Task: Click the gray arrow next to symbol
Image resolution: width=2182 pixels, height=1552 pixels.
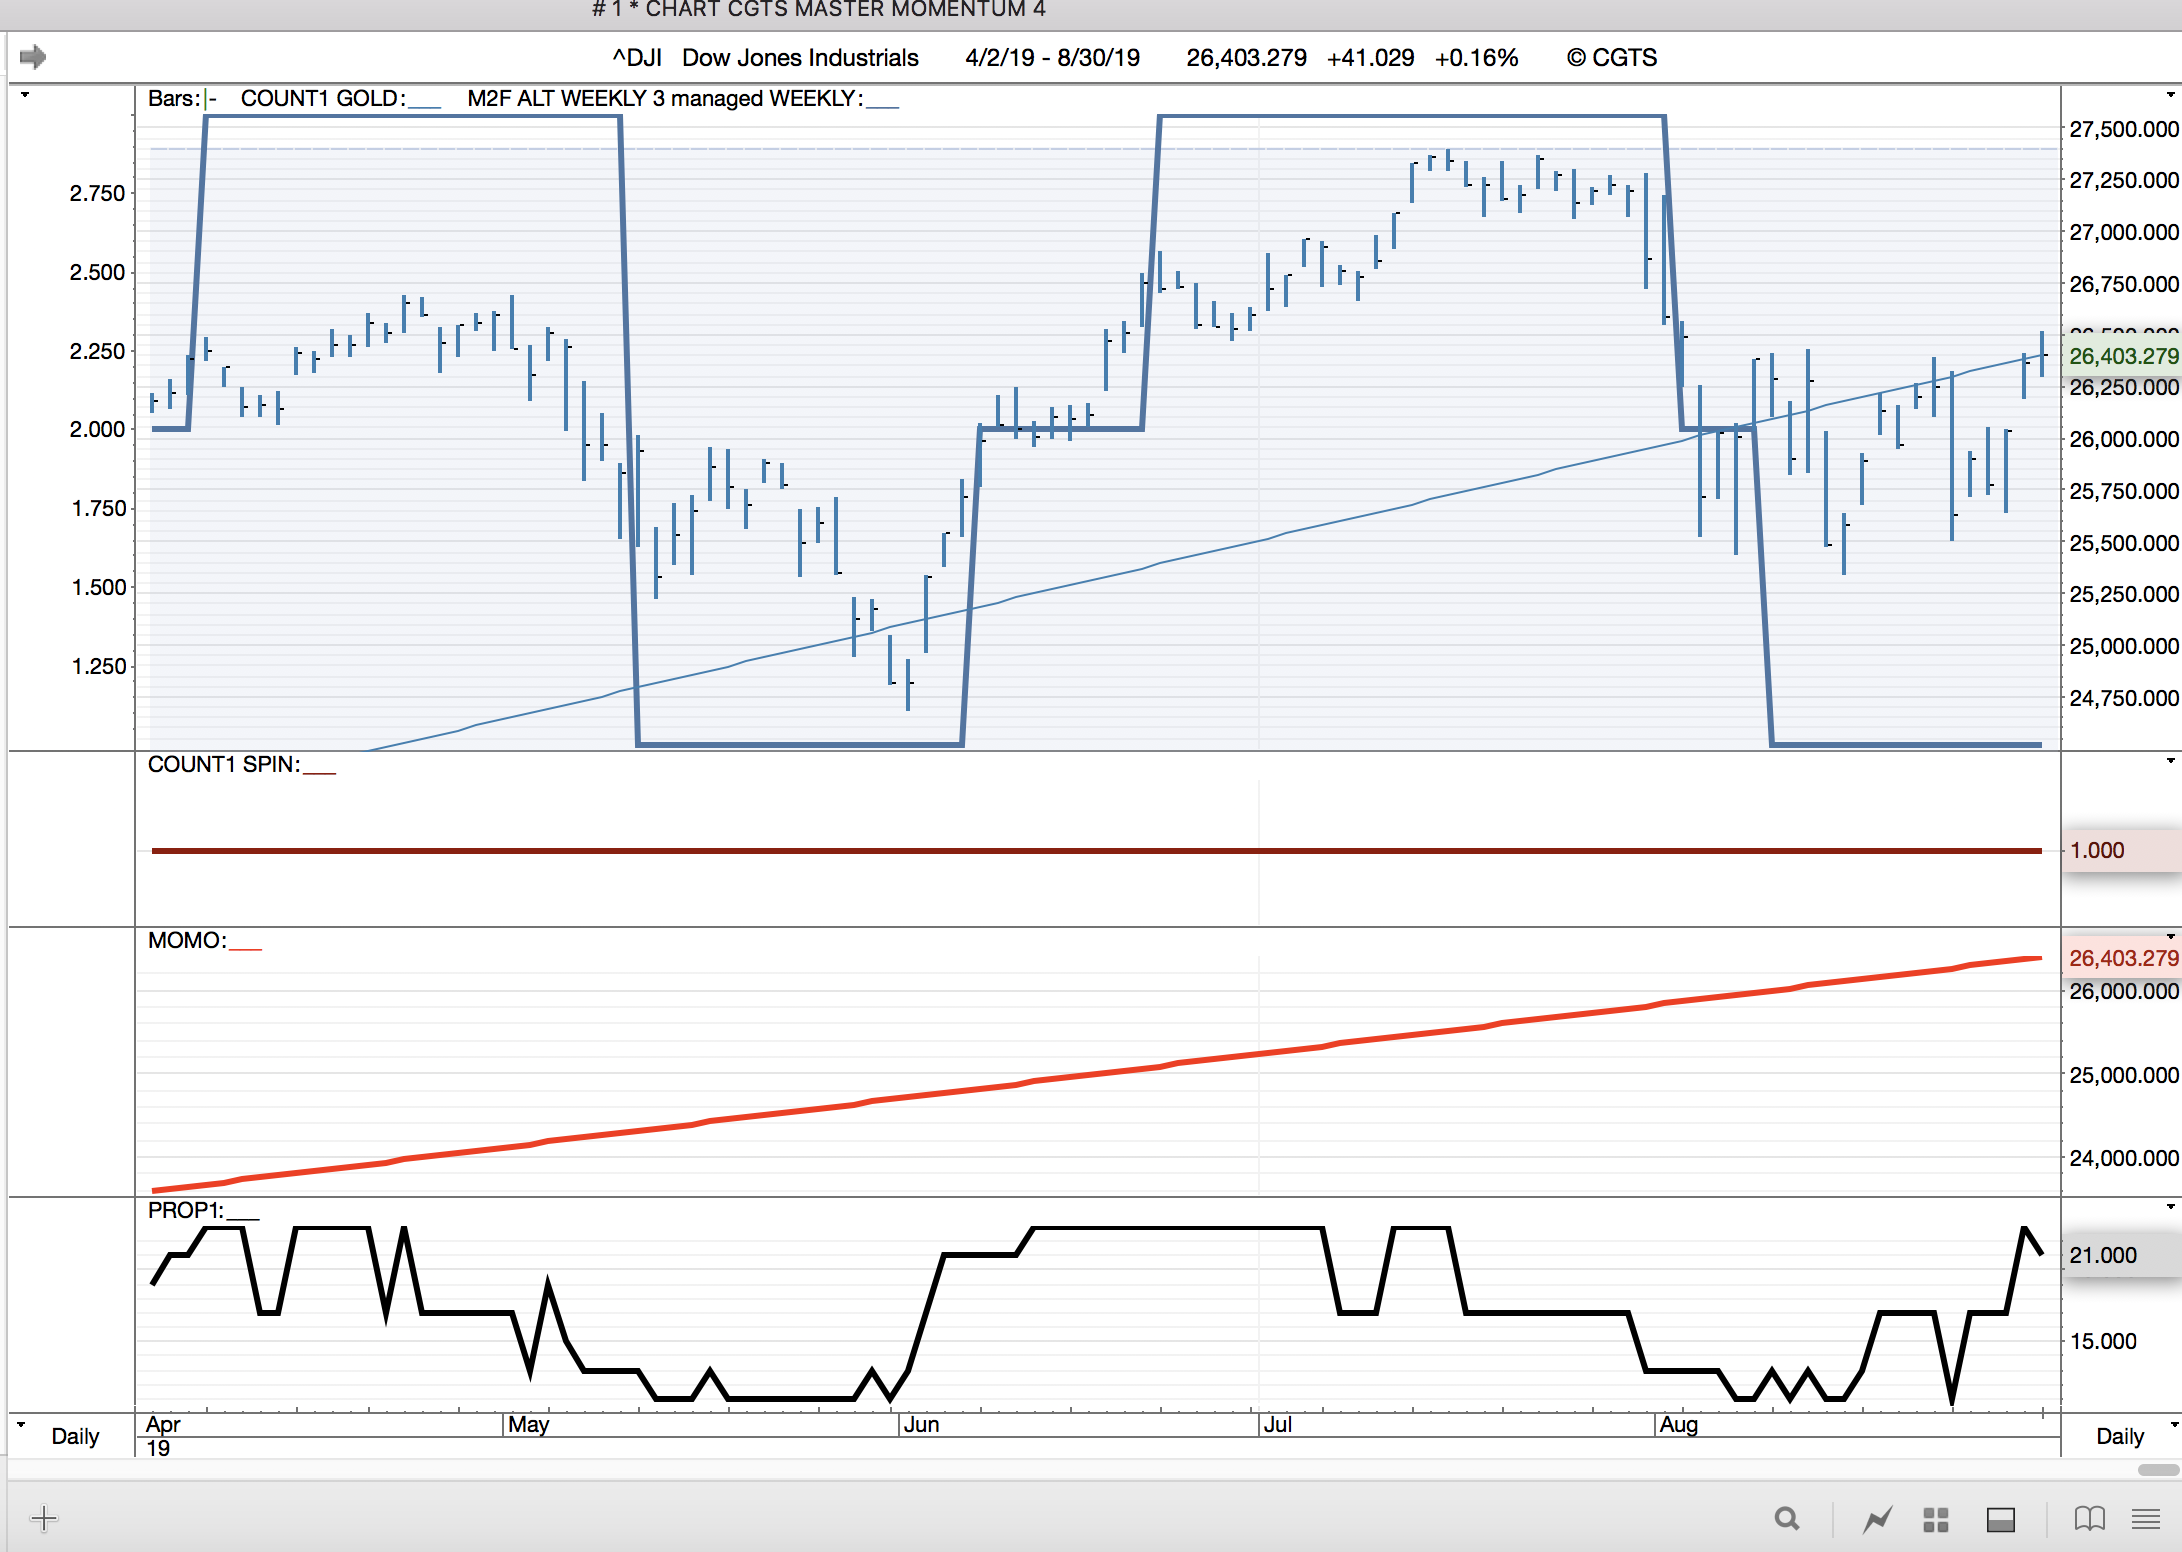Action: tap(33, 57)
